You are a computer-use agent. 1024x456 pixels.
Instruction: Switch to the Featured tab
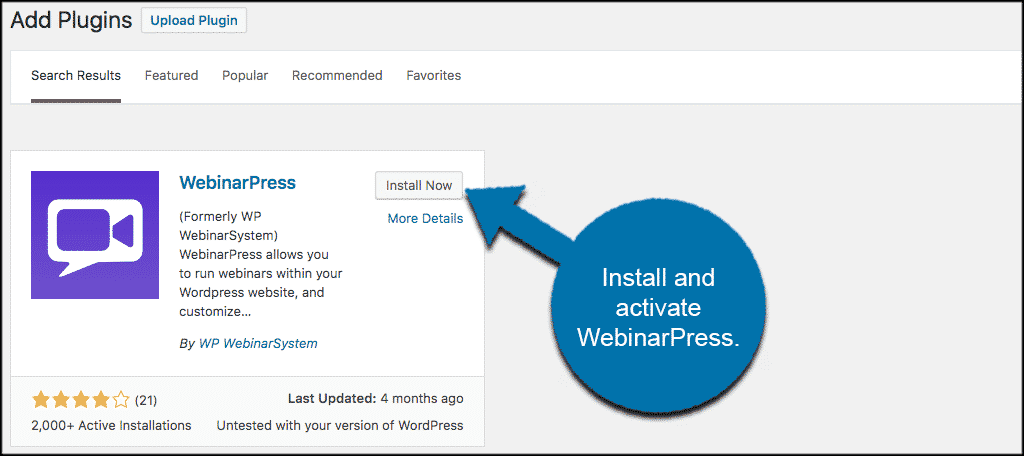pos(171,76)
